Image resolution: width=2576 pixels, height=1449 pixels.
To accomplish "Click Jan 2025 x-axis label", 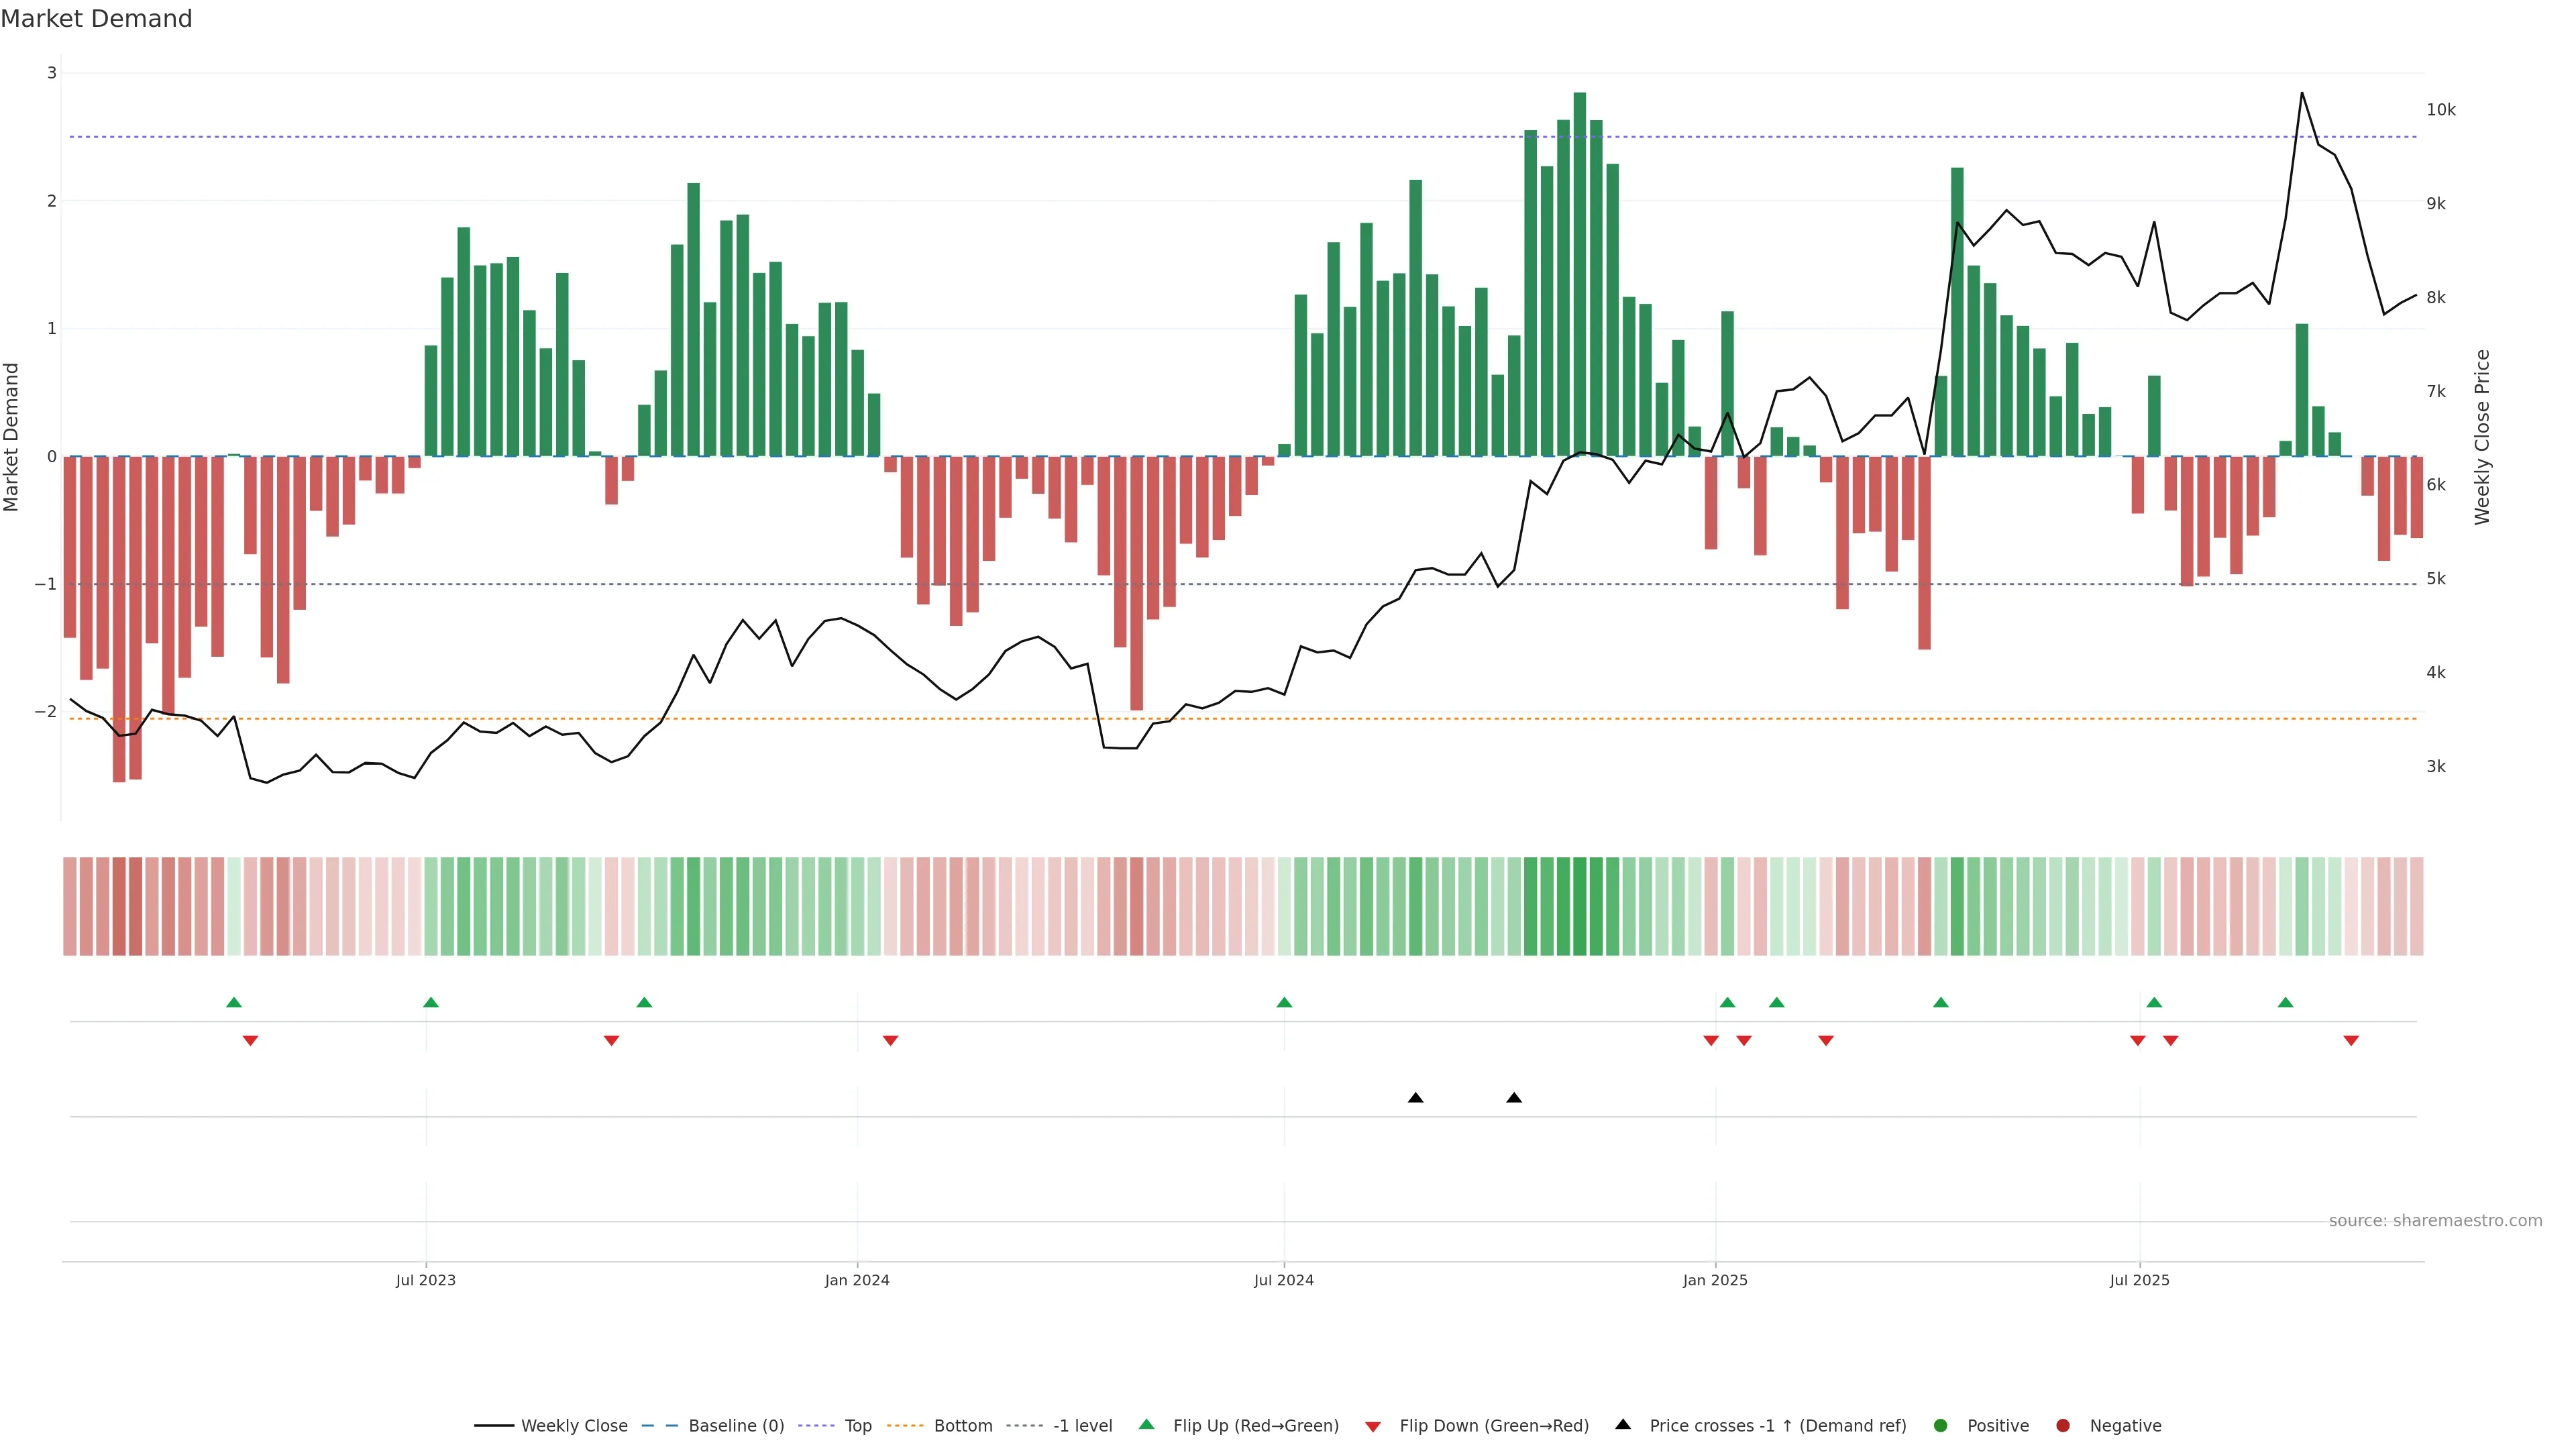I will (1715, 1280).
